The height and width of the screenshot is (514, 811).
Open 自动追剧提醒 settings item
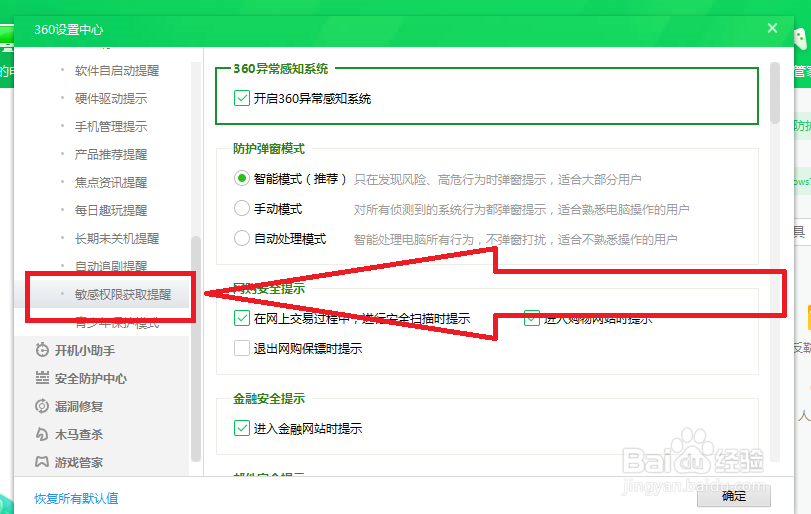111,266
